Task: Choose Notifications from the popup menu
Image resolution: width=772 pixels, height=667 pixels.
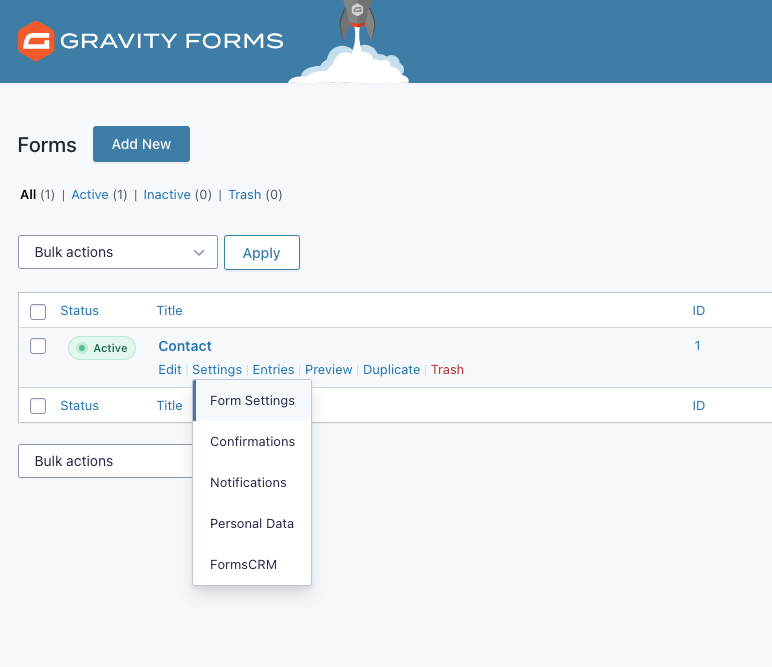Action: 252,482
